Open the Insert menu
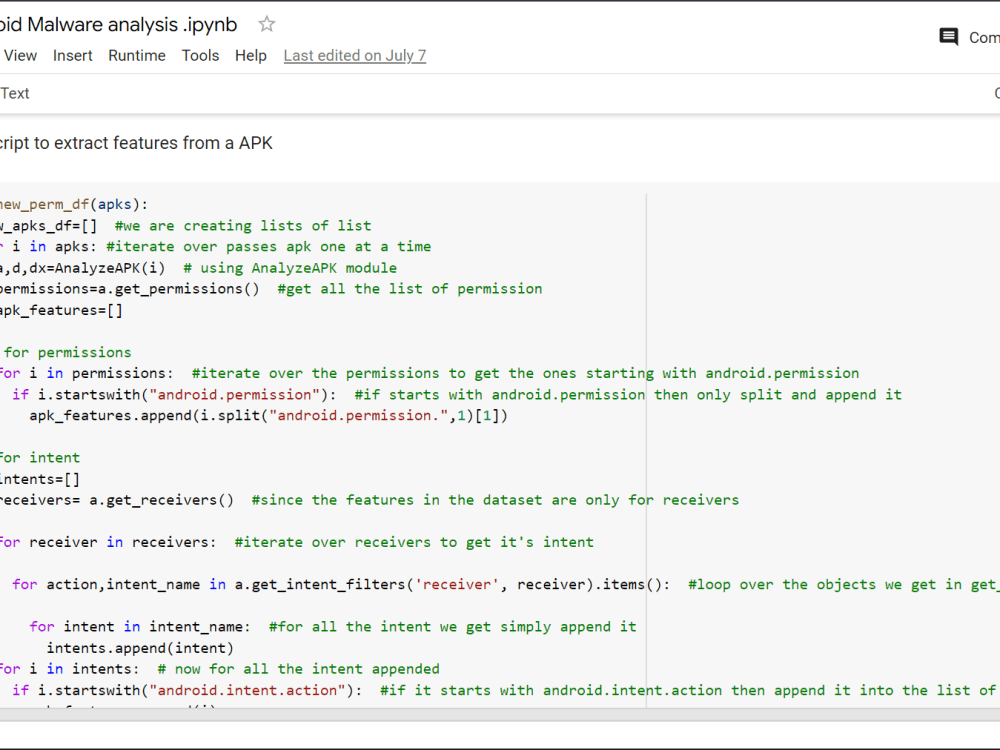Screen dimensions: 1000x750 73,55
